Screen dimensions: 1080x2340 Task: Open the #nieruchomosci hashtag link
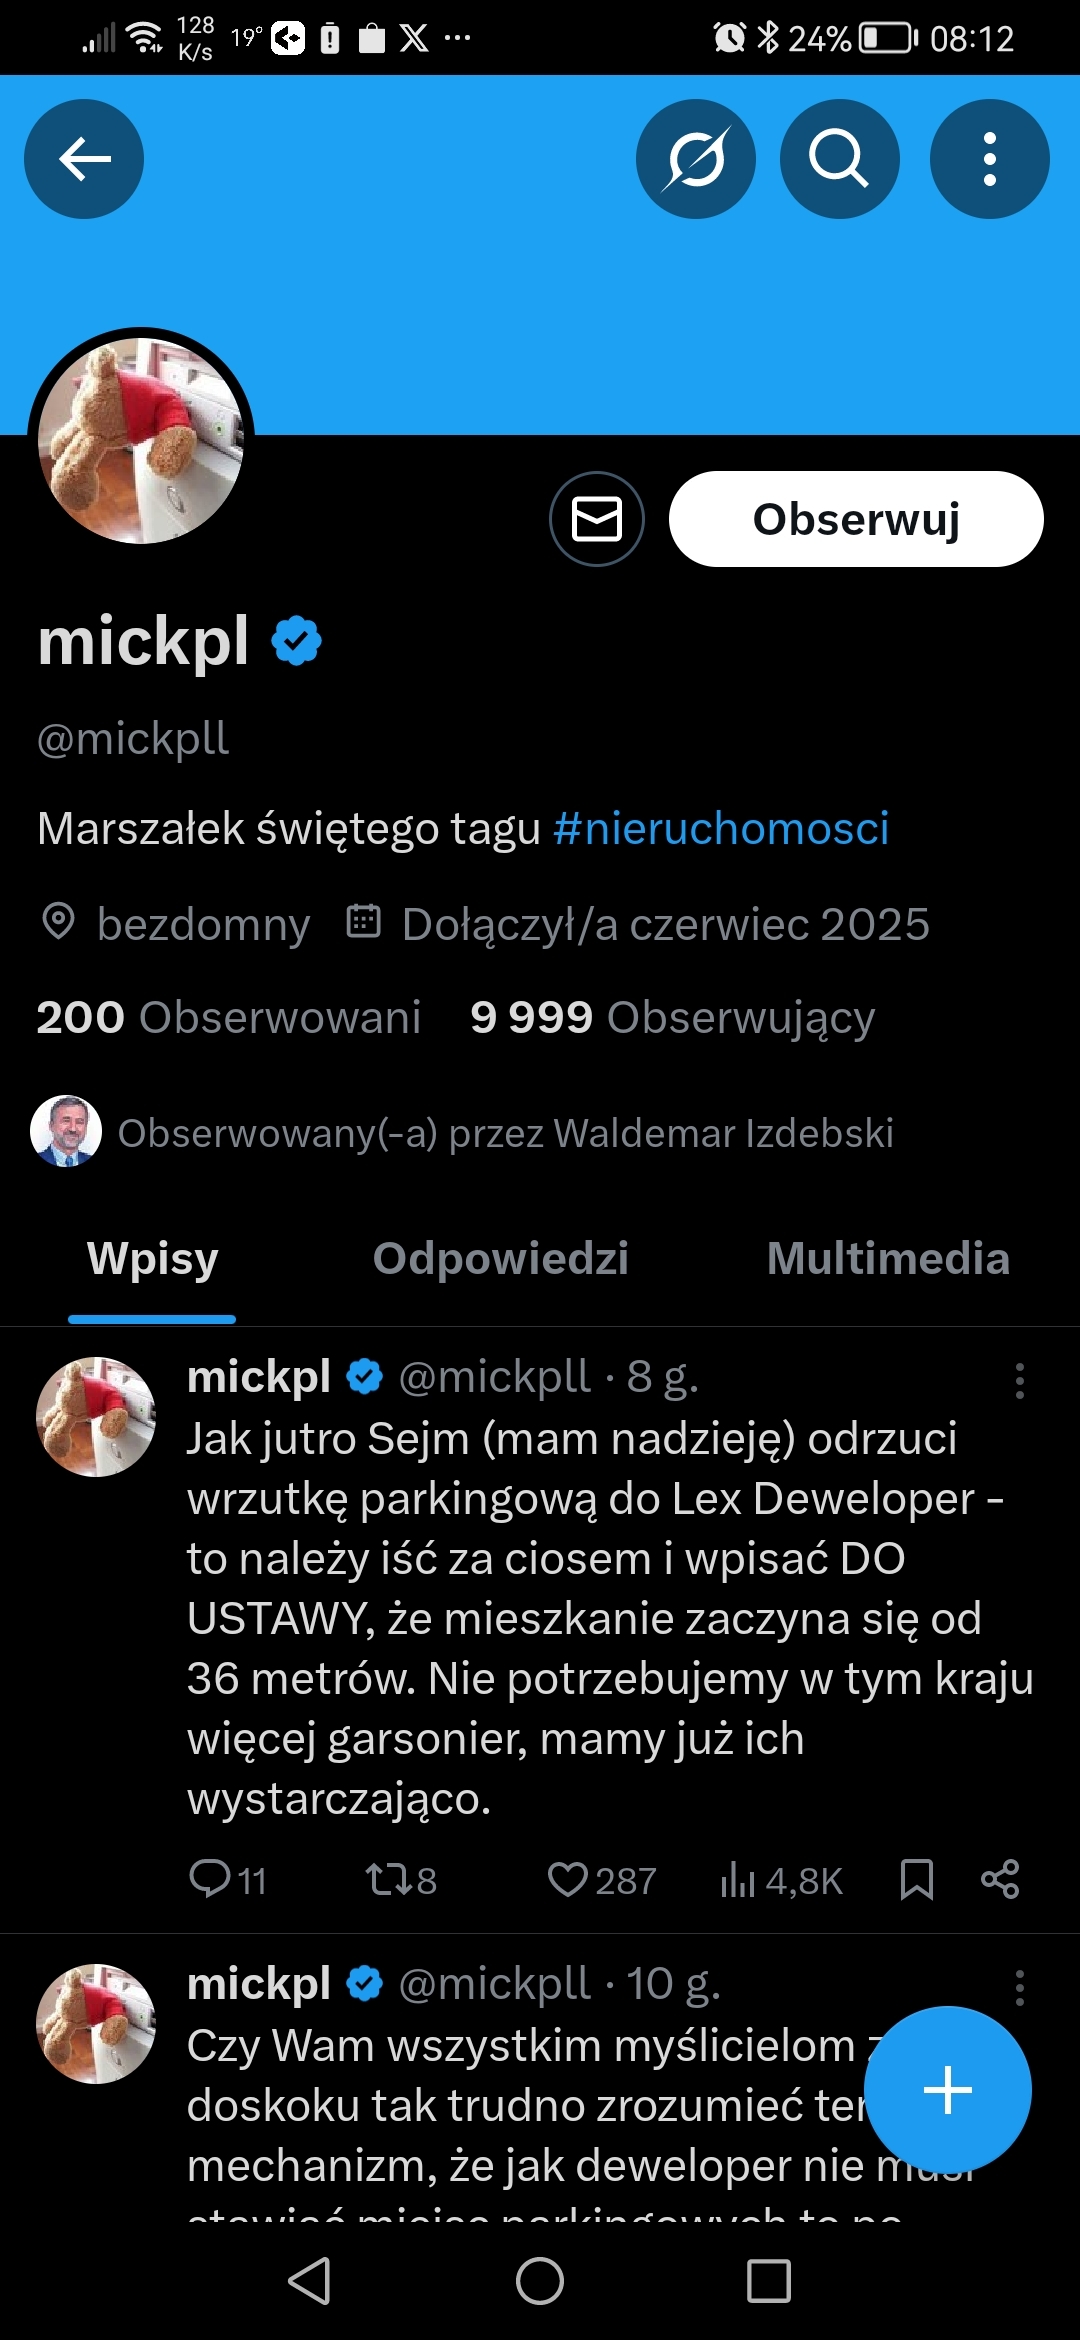(x=721, y=829)
